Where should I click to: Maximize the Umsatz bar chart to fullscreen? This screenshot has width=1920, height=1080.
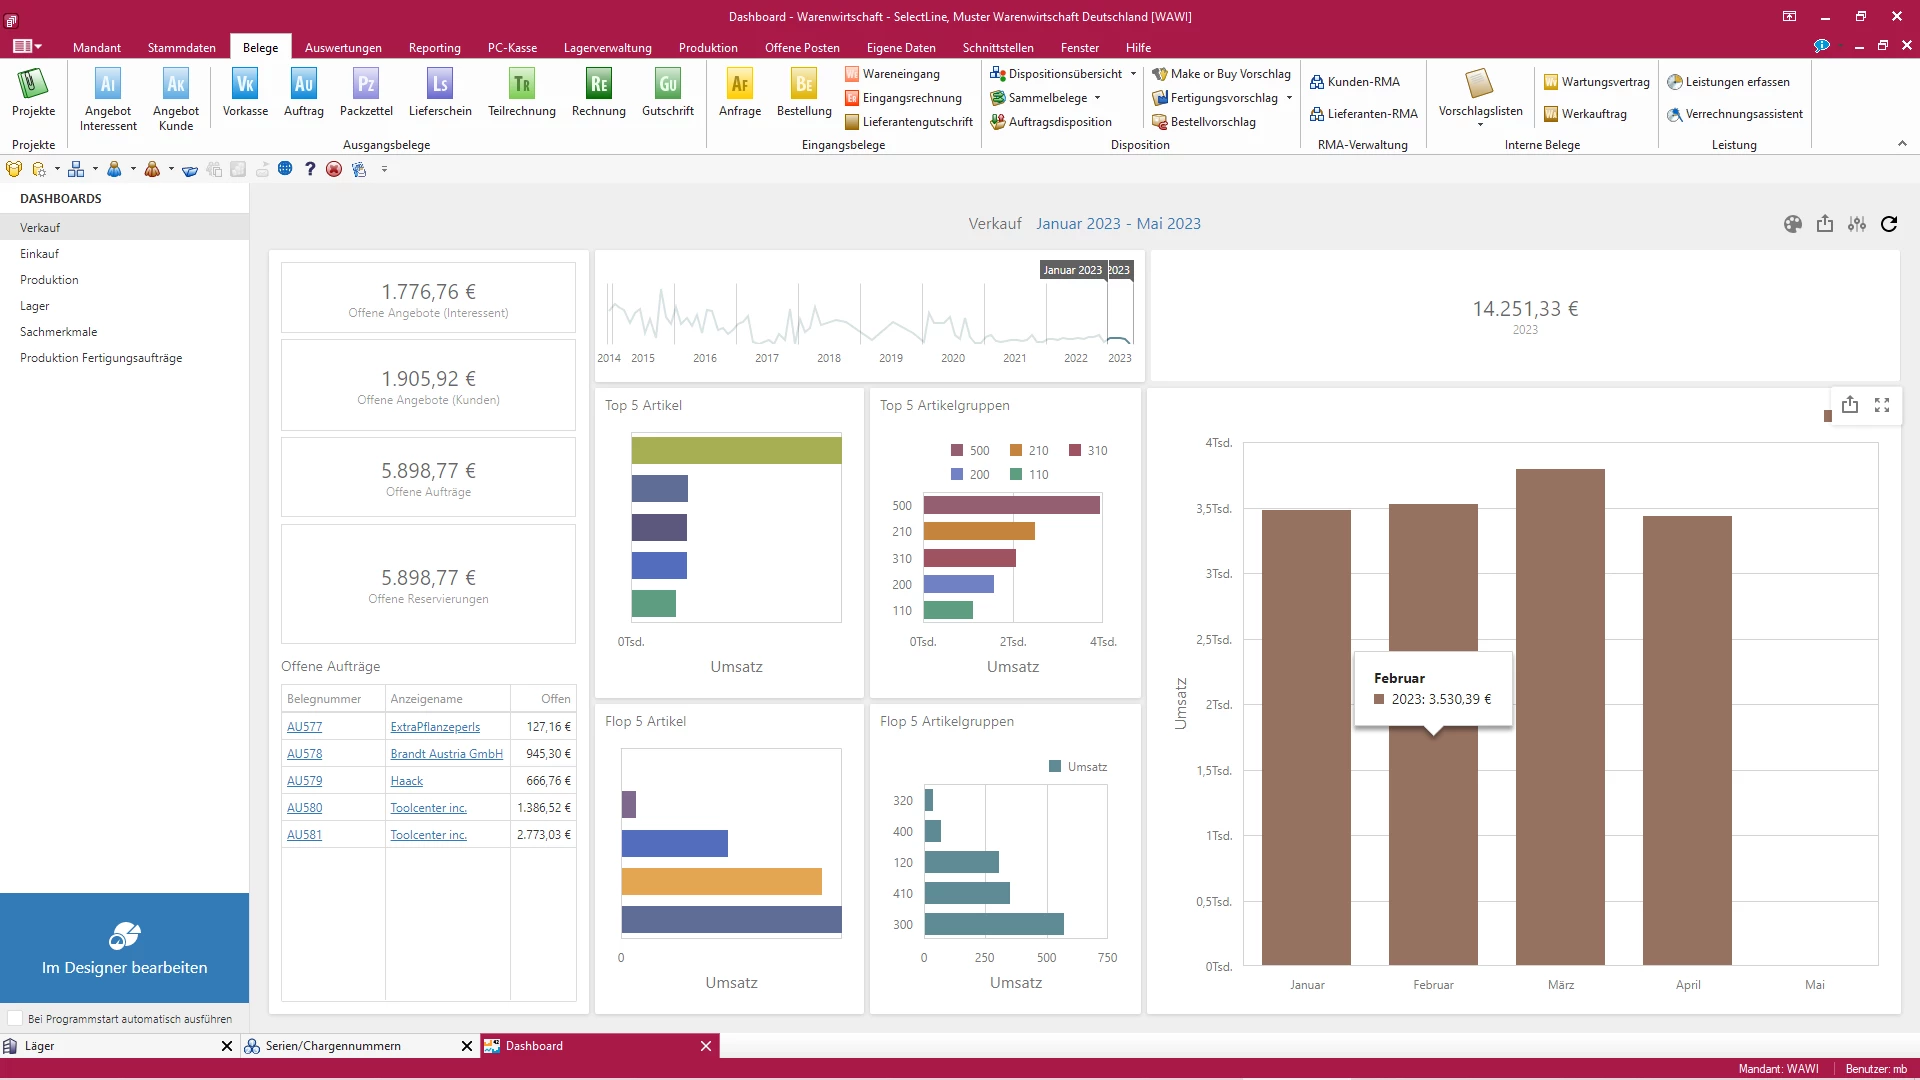tap(1882, 405)
